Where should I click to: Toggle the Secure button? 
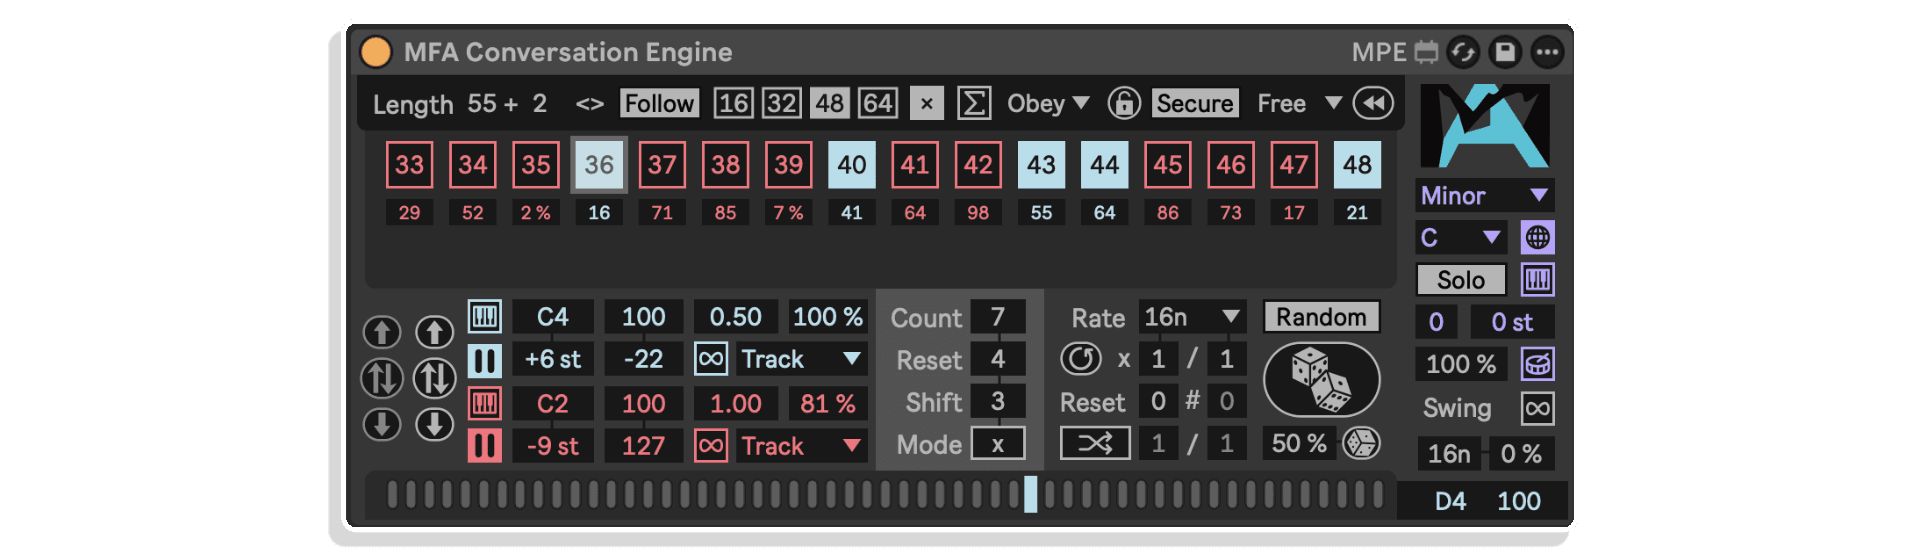pos(1195,103)
